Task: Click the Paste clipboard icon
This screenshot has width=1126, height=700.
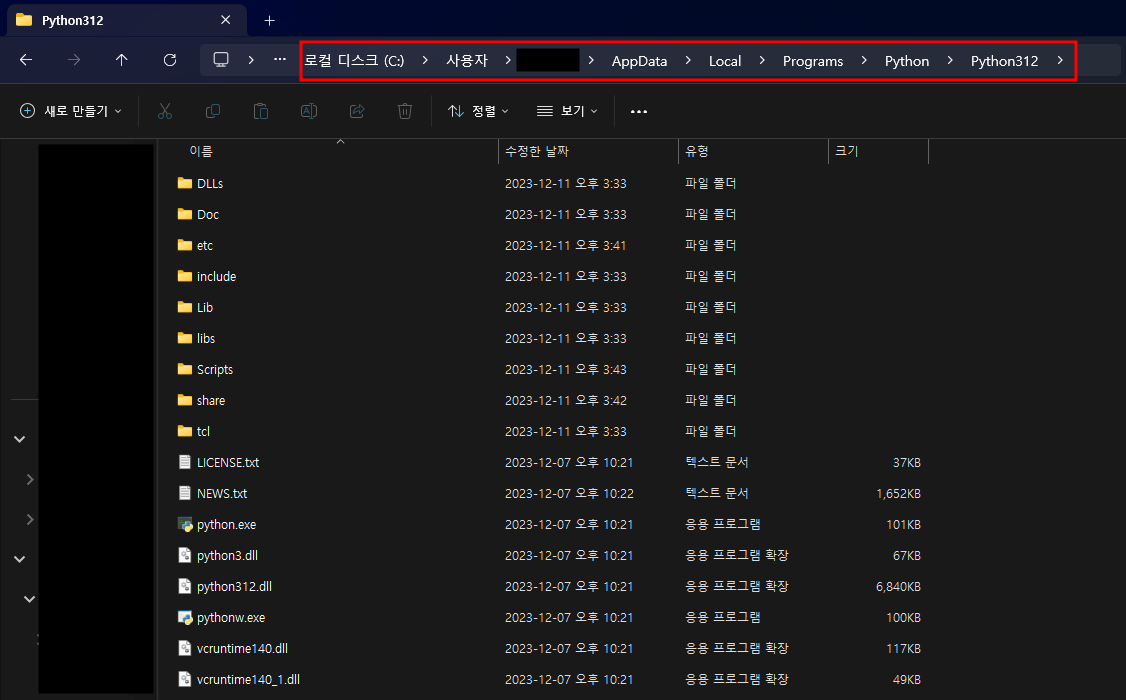Action: 261,111
